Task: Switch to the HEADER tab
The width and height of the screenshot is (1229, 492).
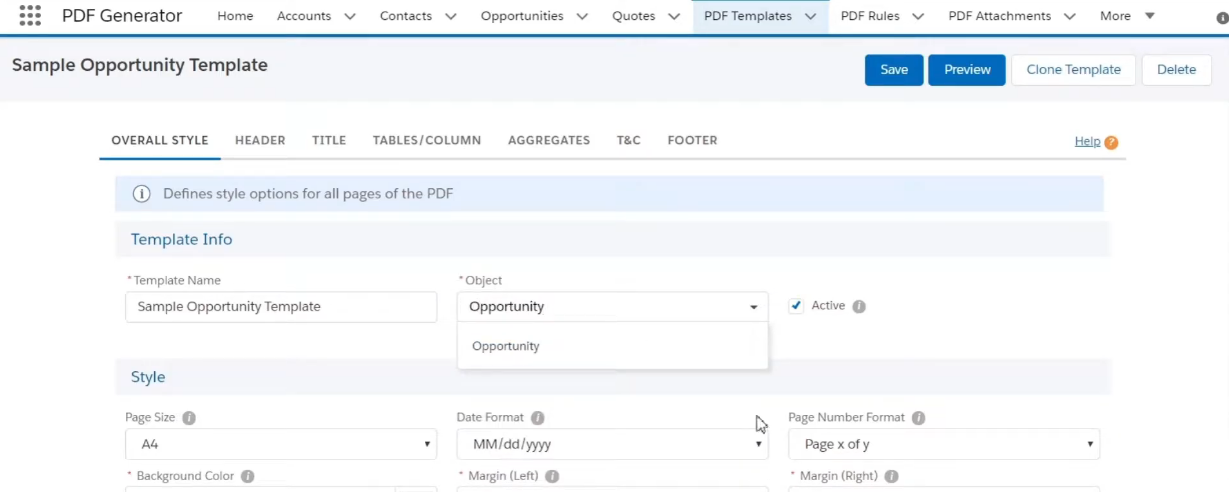Action: click(260, 140)
